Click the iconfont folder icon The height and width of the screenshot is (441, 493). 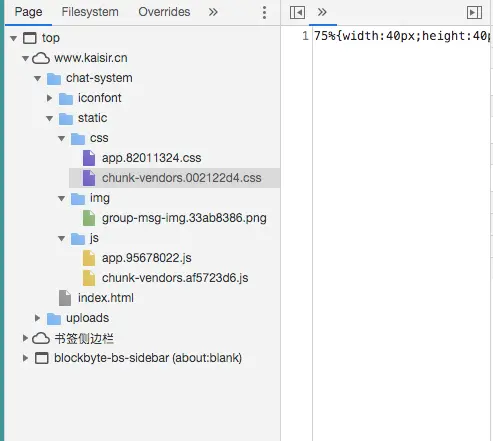click(66, 98)
